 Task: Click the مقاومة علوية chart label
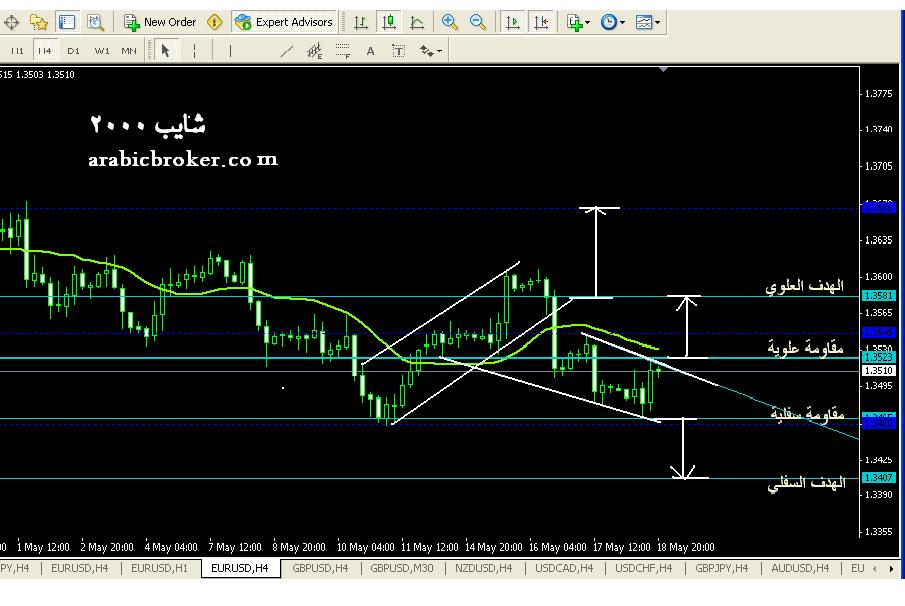(805, 347)
